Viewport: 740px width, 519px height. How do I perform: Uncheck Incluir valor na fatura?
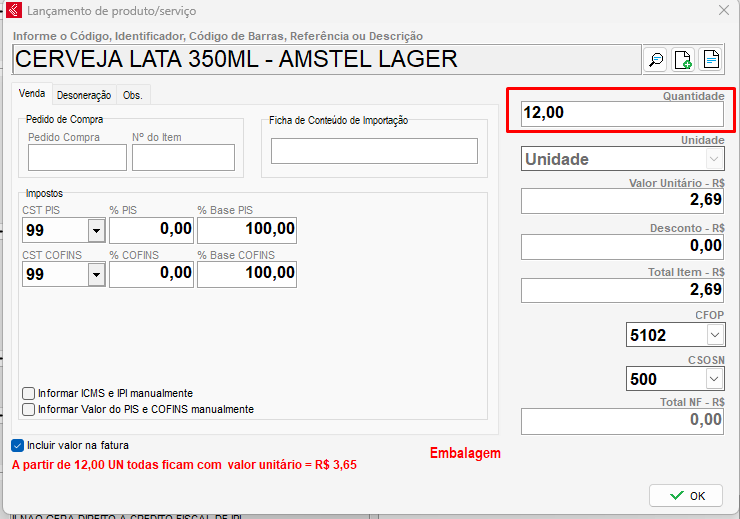click(x=17, y=445)
